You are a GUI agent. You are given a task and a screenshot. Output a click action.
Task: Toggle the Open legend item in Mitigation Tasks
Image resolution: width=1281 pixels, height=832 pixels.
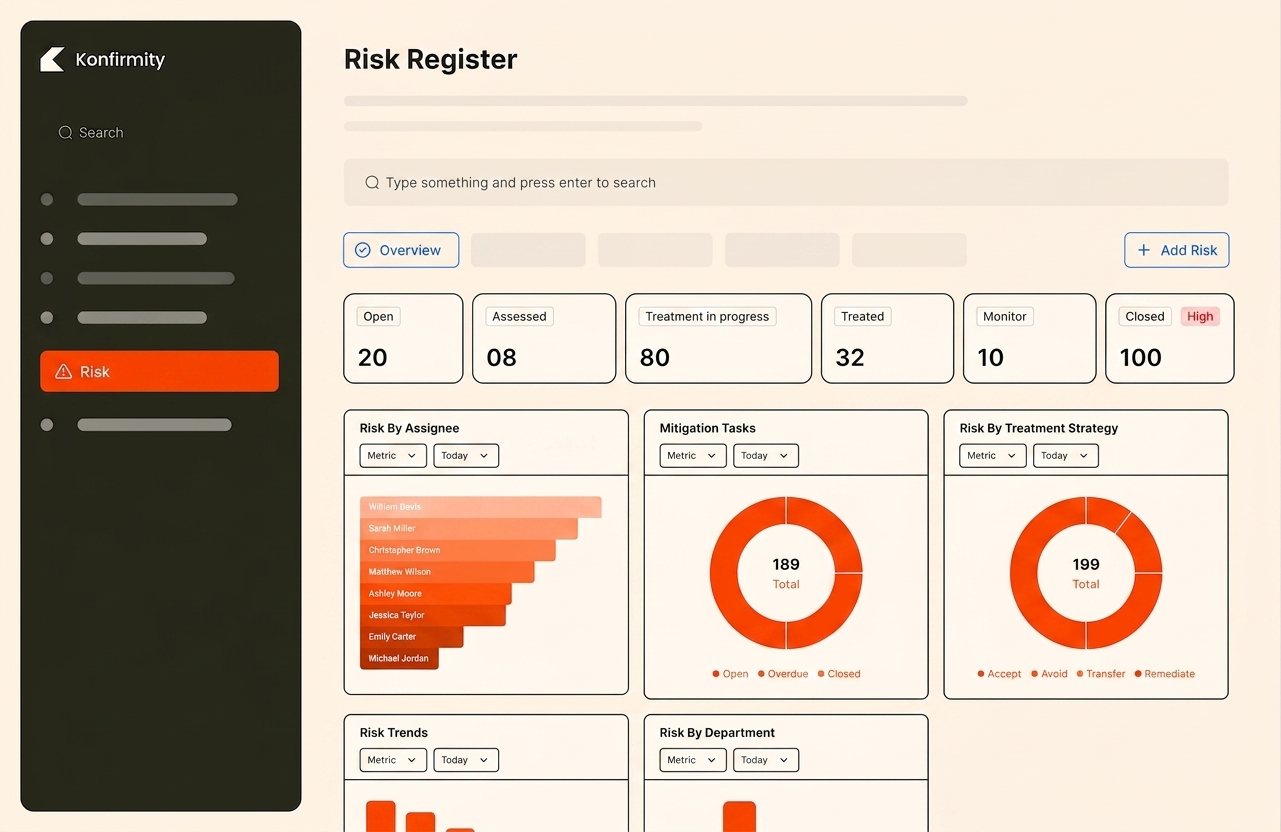pyautogui.click(x=730, y=674)
